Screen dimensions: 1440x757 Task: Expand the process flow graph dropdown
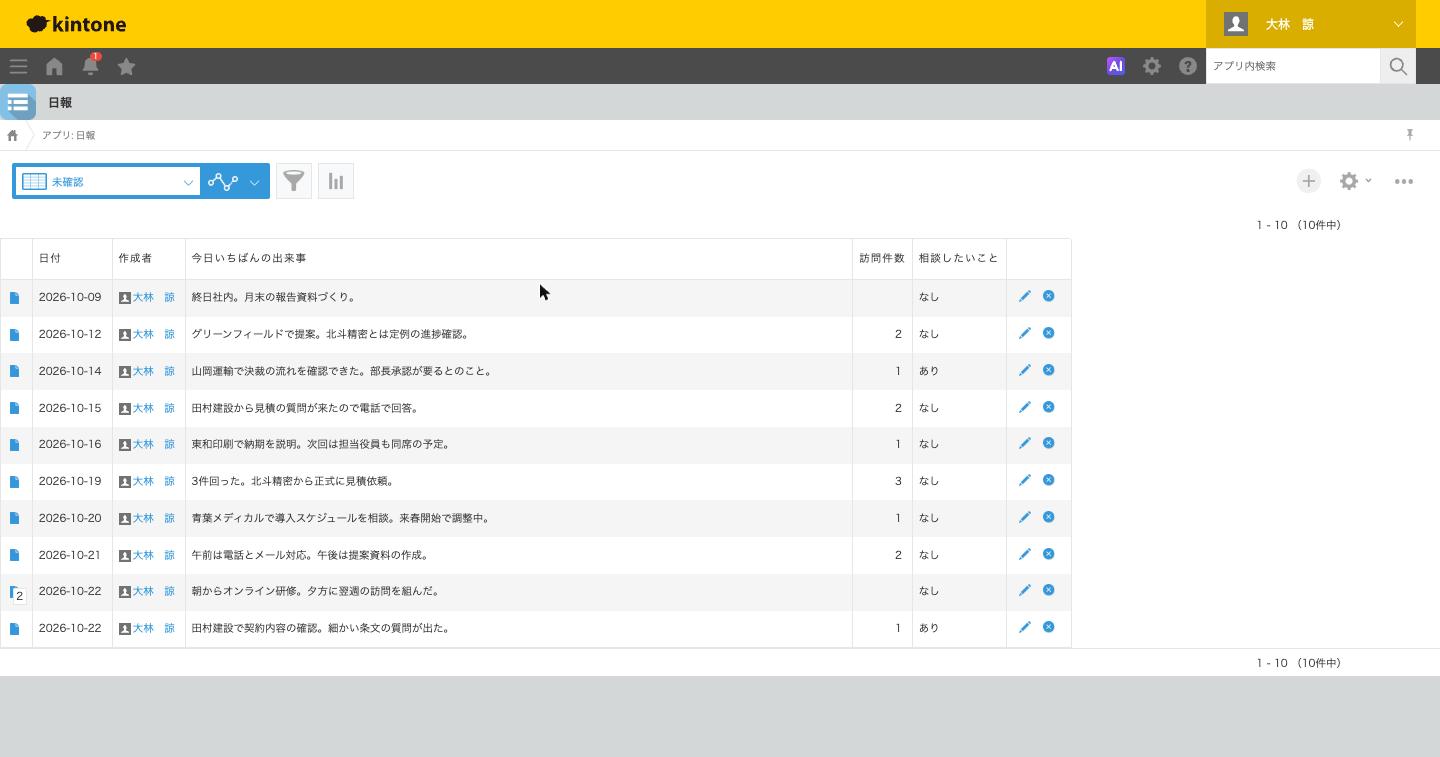pos(235,181)
